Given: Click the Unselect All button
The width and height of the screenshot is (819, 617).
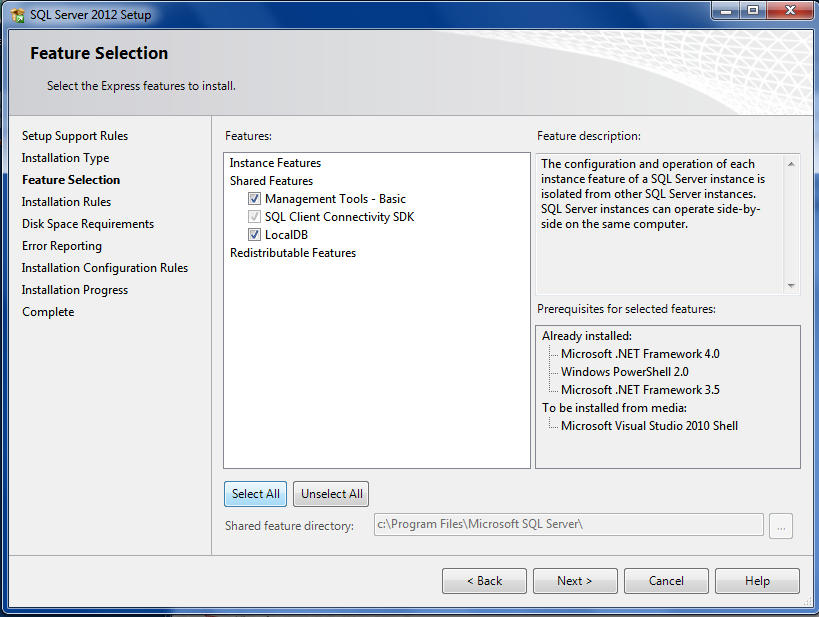Looking at the screenshot, I should point(331,494).
